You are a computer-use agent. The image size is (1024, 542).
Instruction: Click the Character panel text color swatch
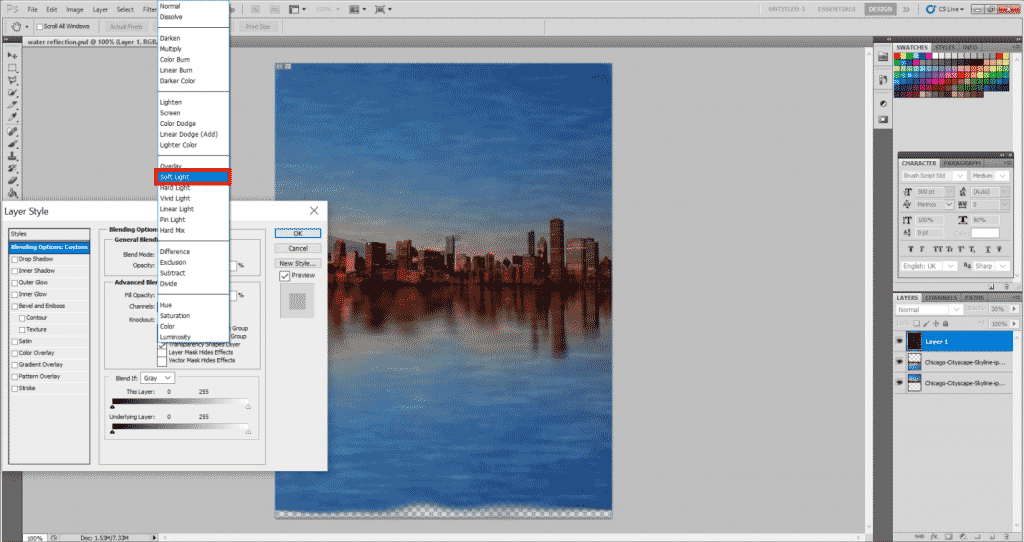coord(985,233)
